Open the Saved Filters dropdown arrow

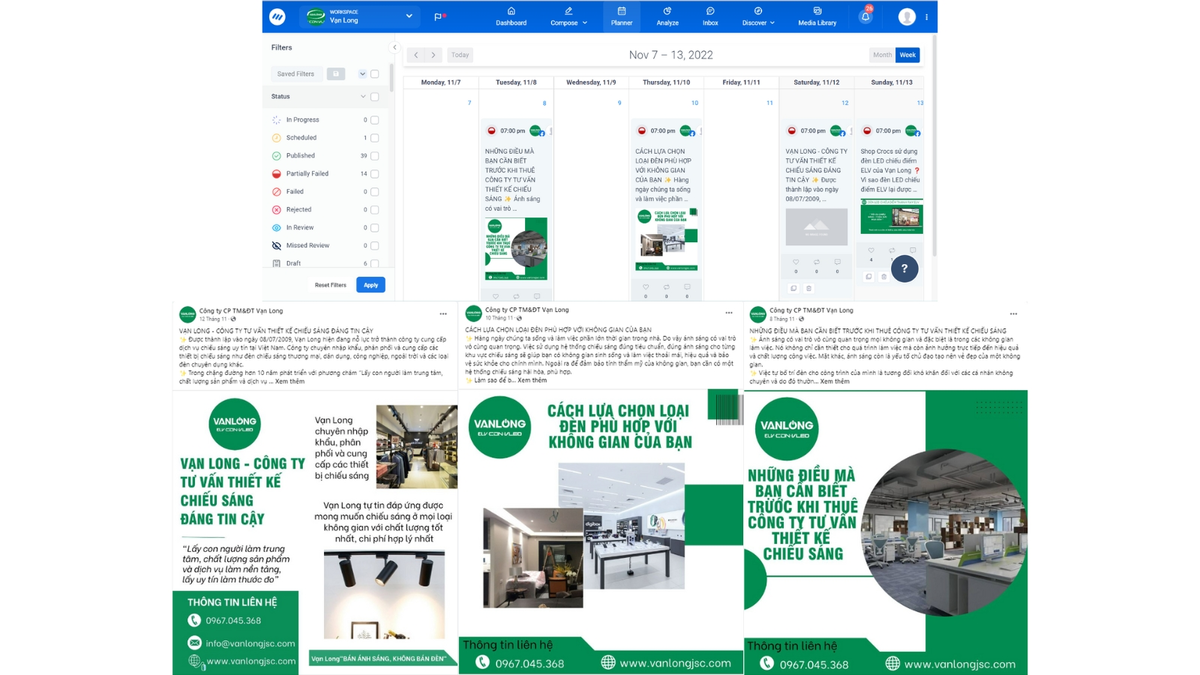point(362,74)
